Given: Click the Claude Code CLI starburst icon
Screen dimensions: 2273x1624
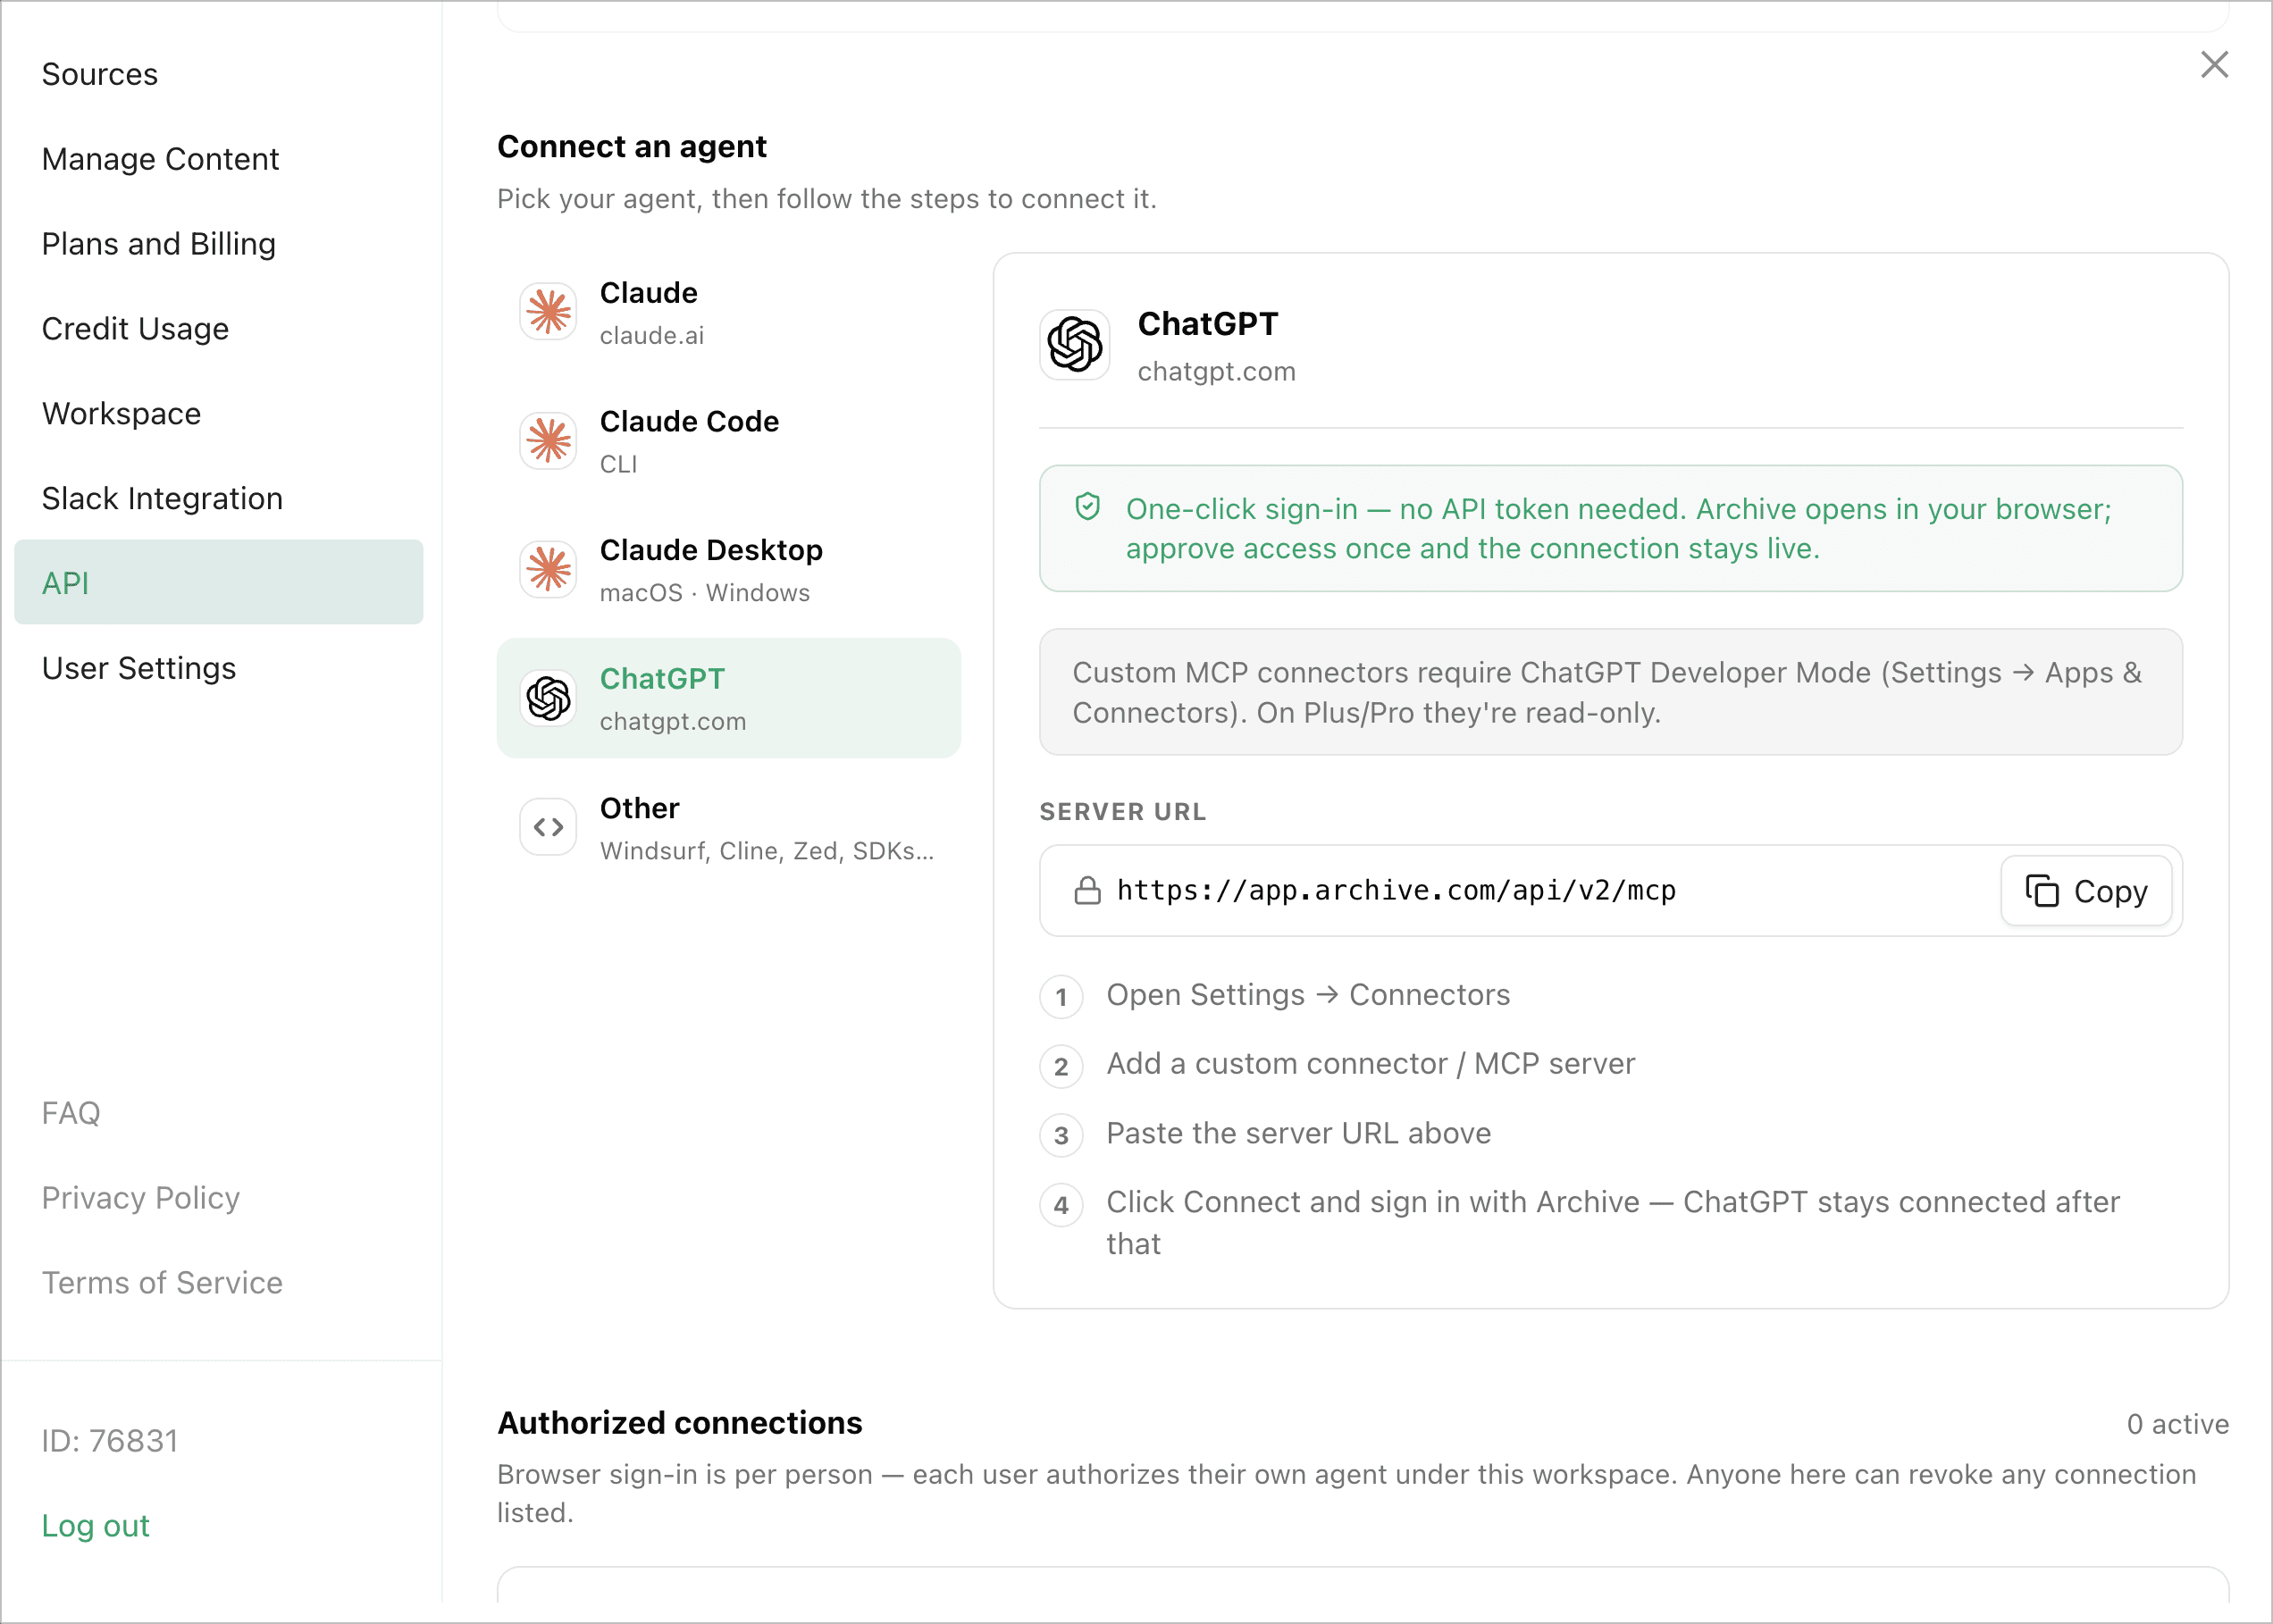Looking at the screenshot, I should pyautogui.click(x=548, y=441).
